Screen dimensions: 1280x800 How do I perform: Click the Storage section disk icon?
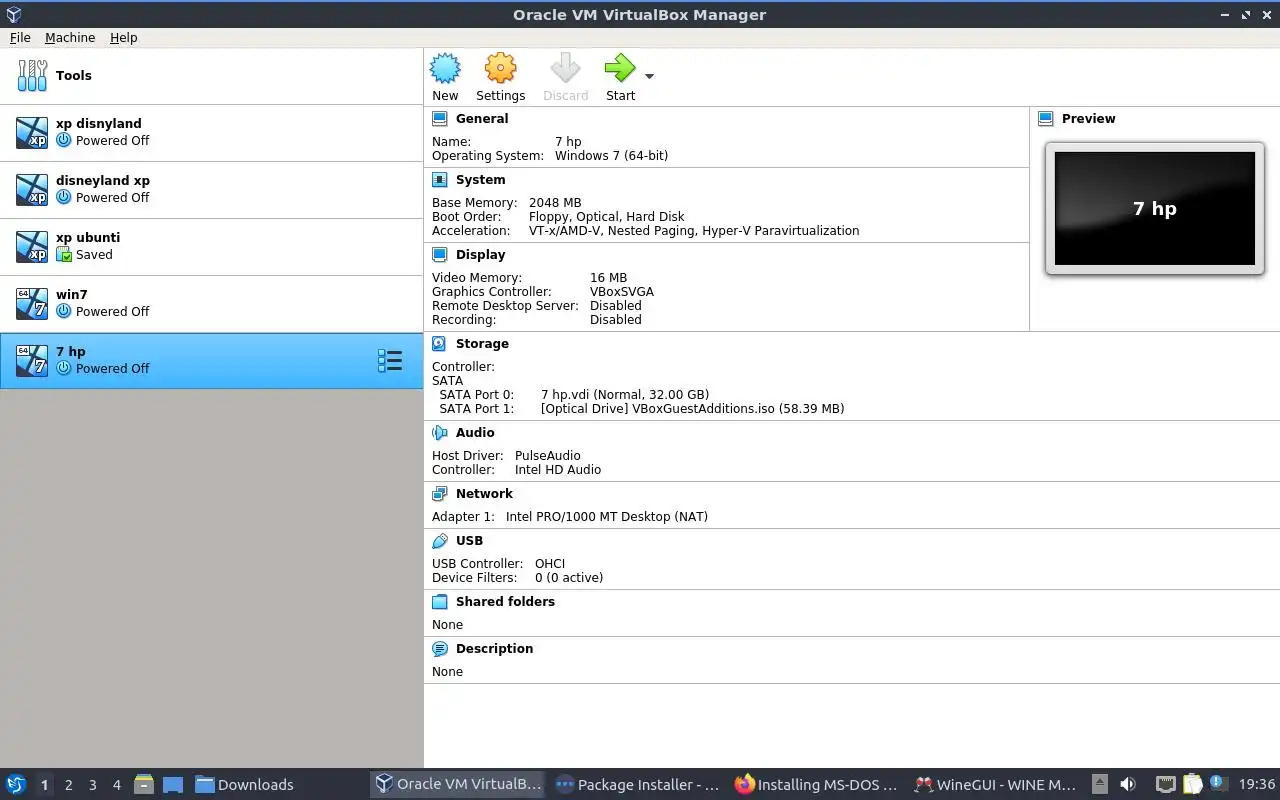[x=439, y=343]
